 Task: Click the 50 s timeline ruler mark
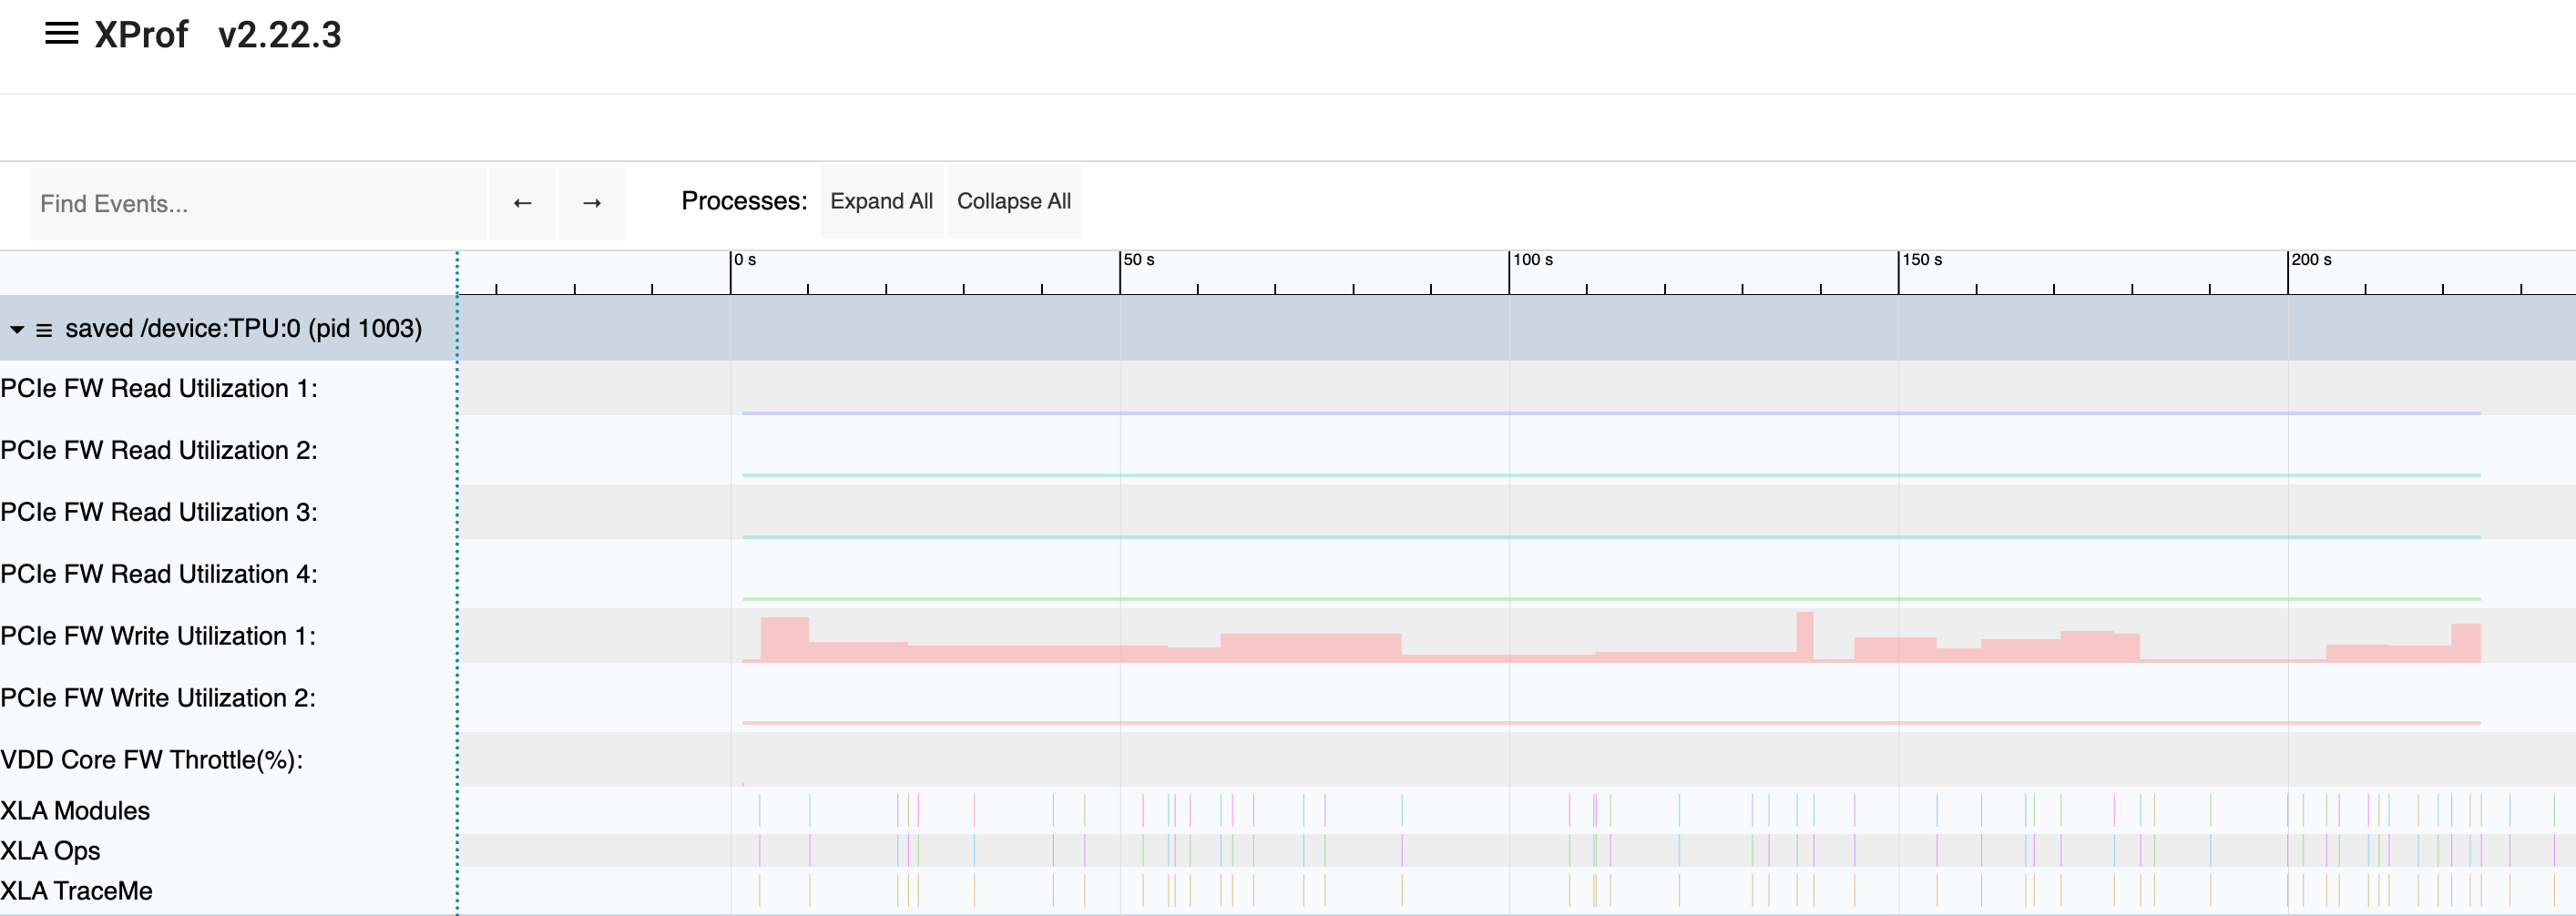click(1138, 260)
